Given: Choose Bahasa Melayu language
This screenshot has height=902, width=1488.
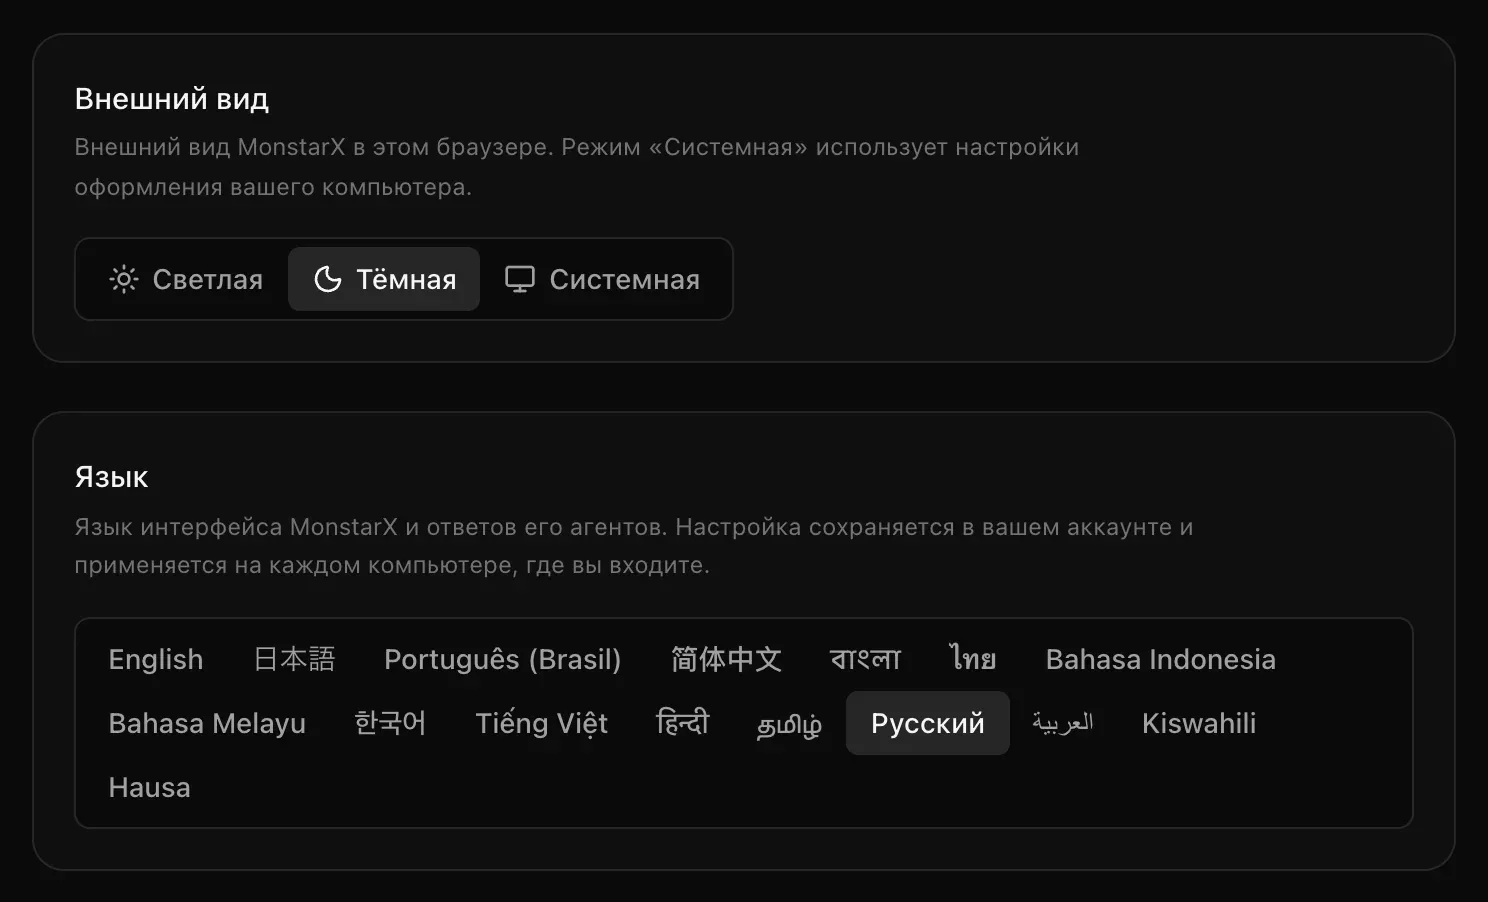Looking at the screenshot, I should (x=207, y=723).
